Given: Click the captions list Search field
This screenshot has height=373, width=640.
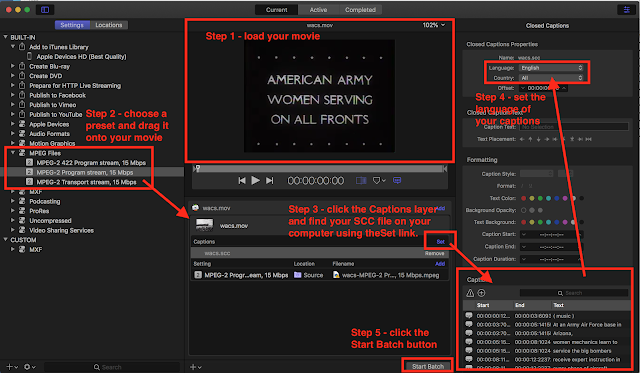Looking at the screenshot, I should point(574,293).
